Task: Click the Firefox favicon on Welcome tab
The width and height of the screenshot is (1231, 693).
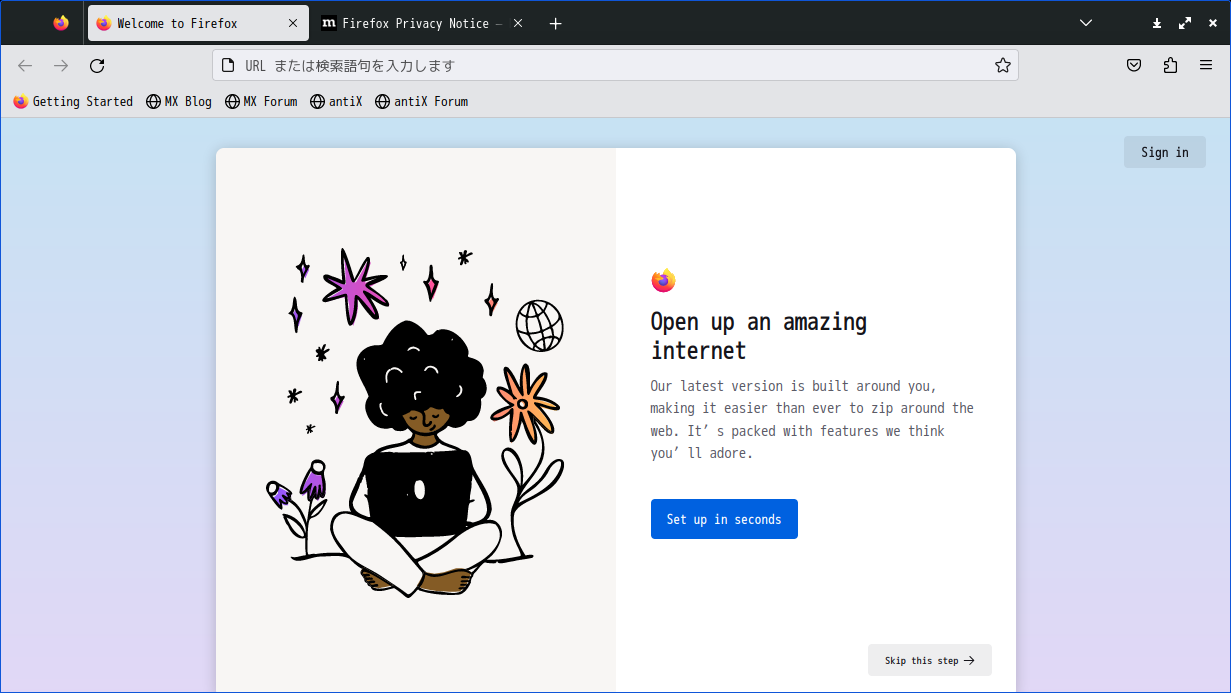Action: pyautogui.click(x=104, y=23)
